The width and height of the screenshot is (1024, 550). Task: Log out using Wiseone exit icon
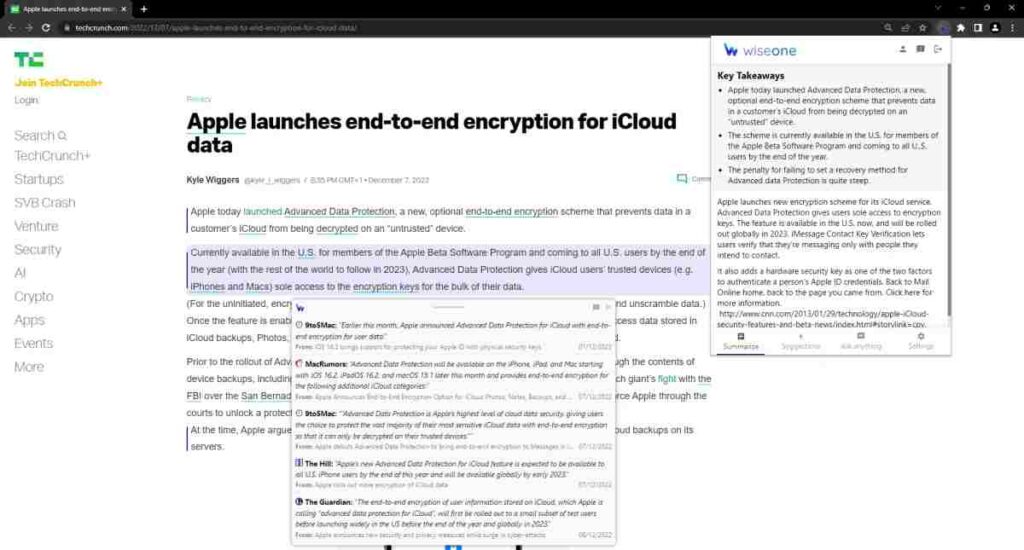click(938, 49)
